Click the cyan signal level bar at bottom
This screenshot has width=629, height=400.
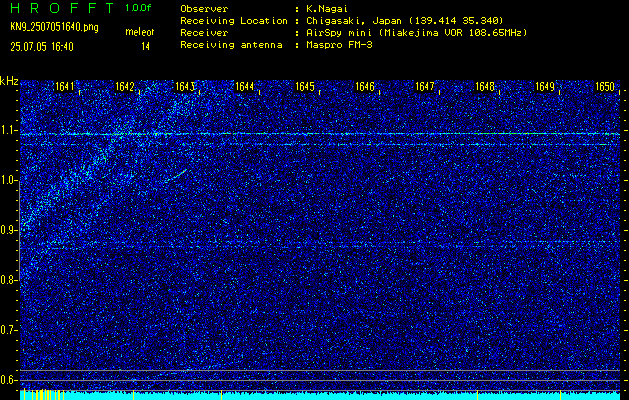[320, 396]
